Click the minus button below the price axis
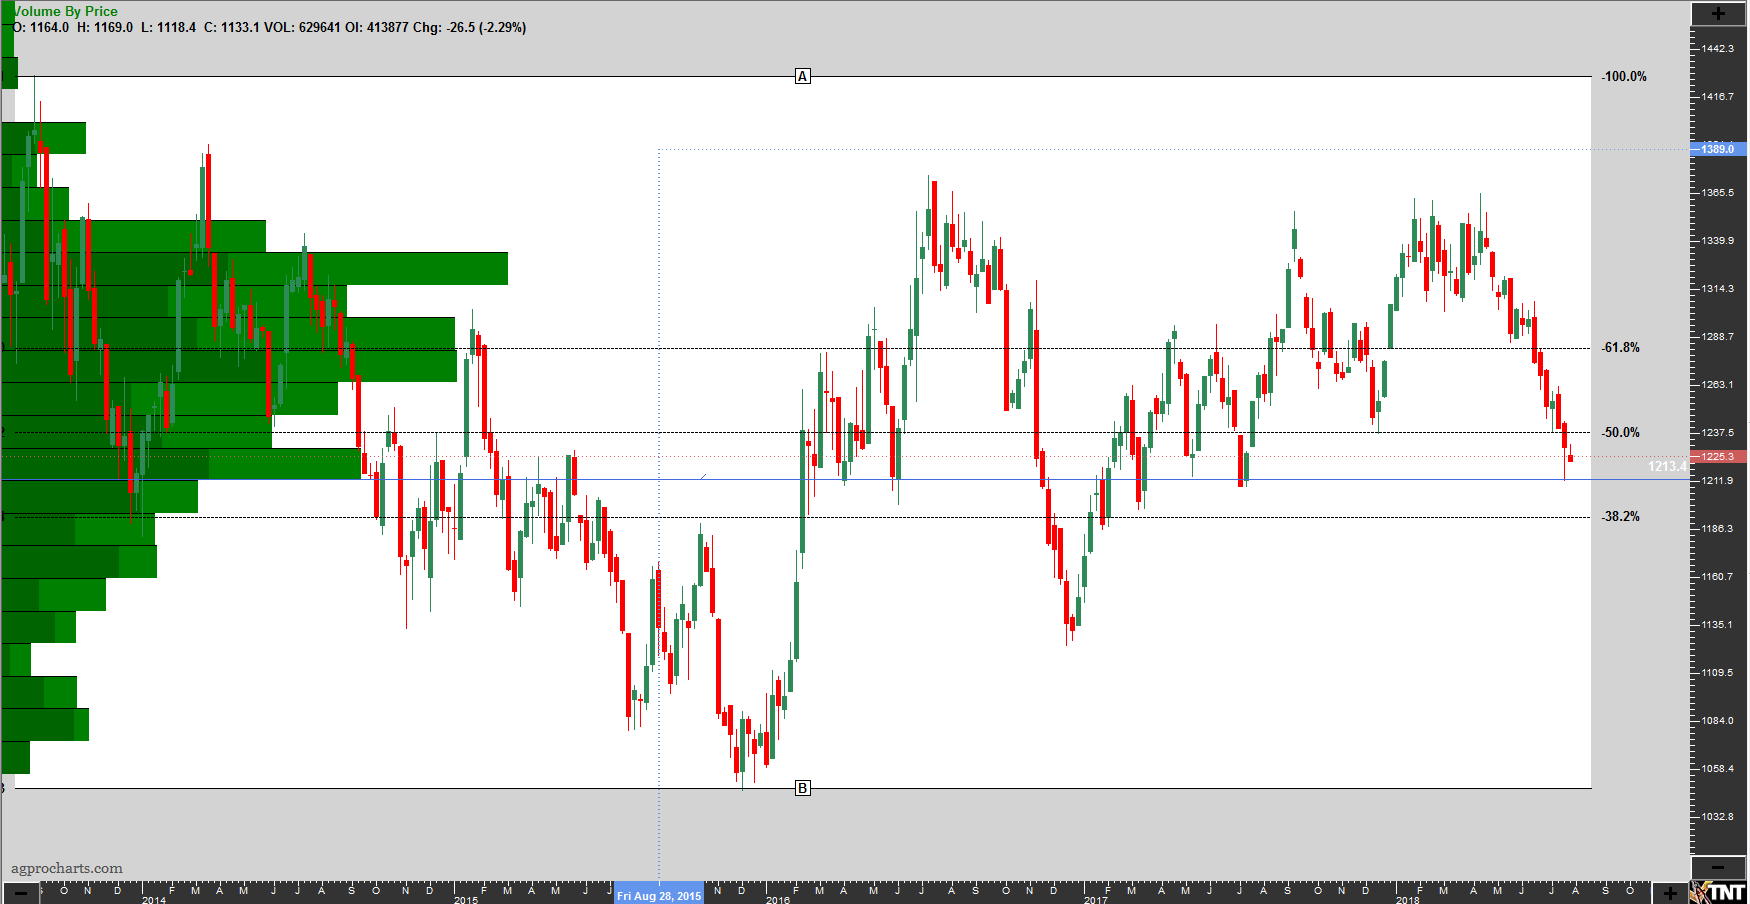Viewport: 1750px width, 904px height. 1718,868
